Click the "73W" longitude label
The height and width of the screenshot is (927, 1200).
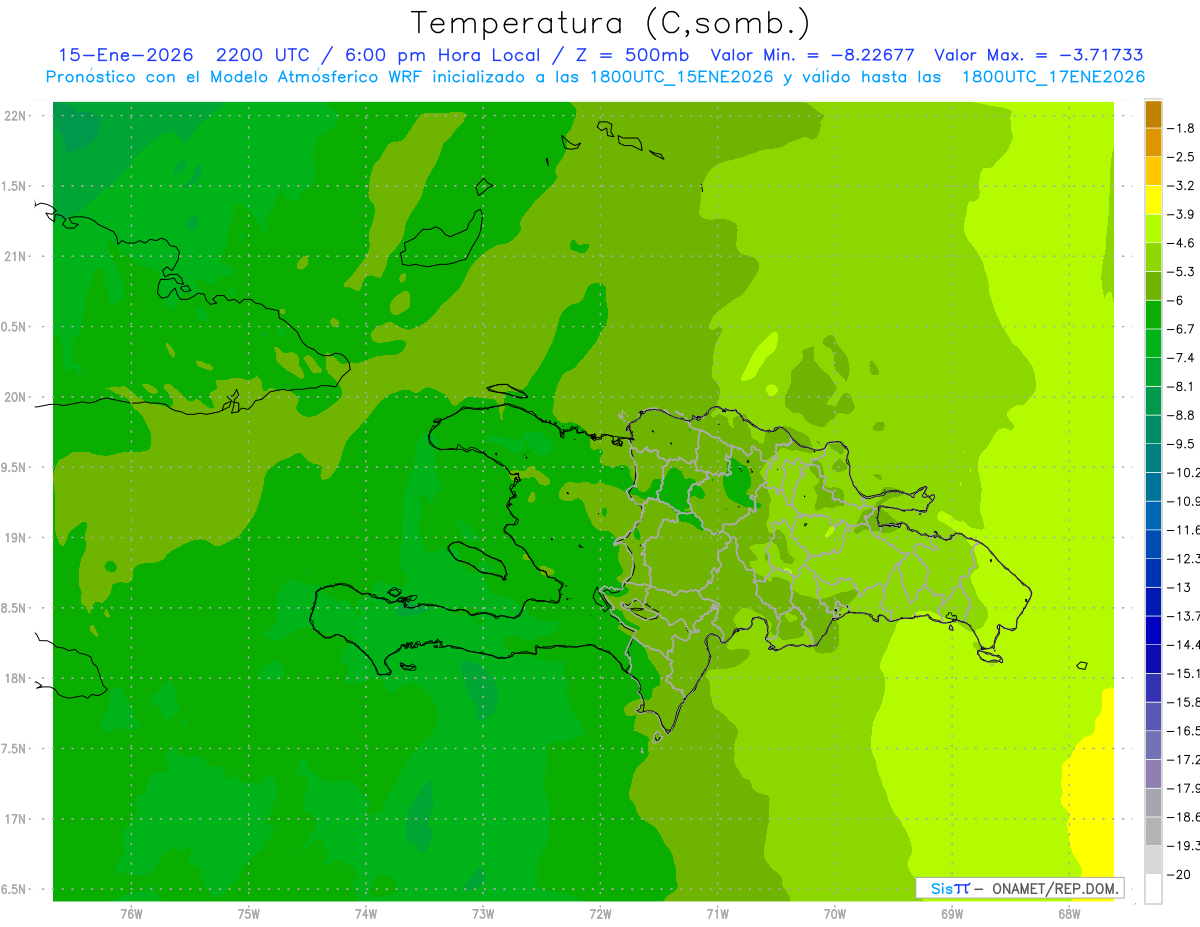click(483, 913)
